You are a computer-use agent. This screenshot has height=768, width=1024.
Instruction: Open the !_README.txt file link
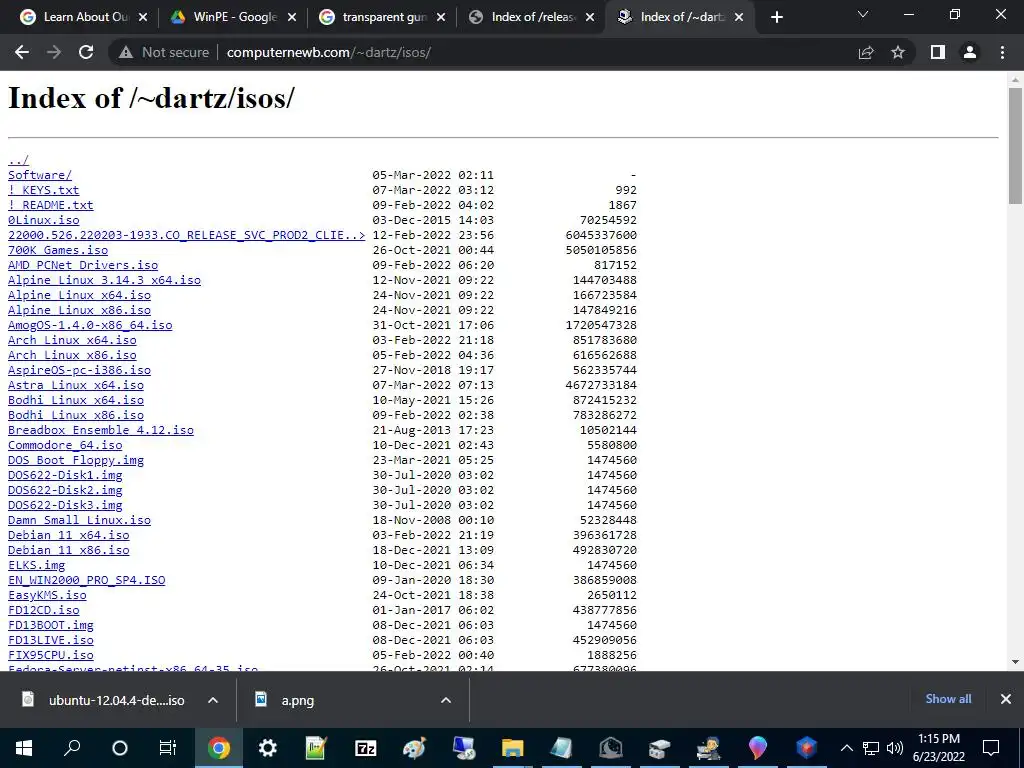(50, 205)
